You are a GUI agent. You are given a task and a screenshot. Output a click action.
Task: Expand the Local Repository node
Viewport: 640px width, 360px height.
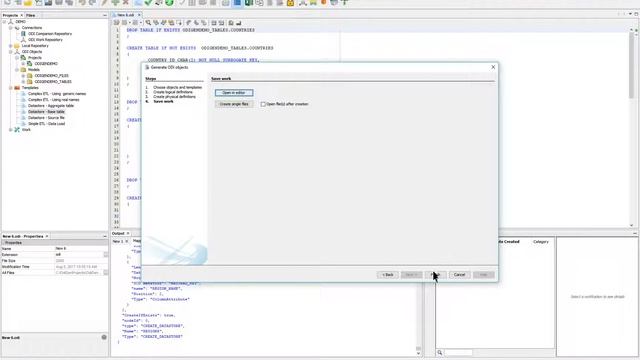tap(11, 46)
